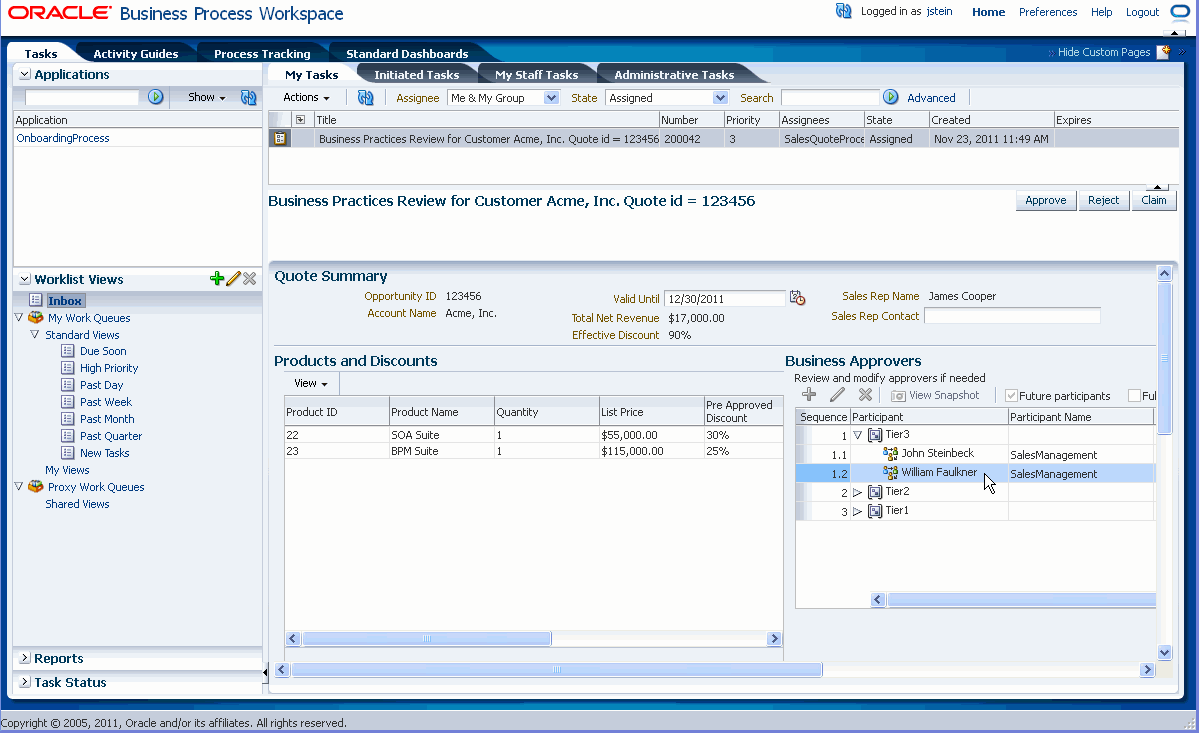Refresh the task list via toolbar icon

coord(366,97)
